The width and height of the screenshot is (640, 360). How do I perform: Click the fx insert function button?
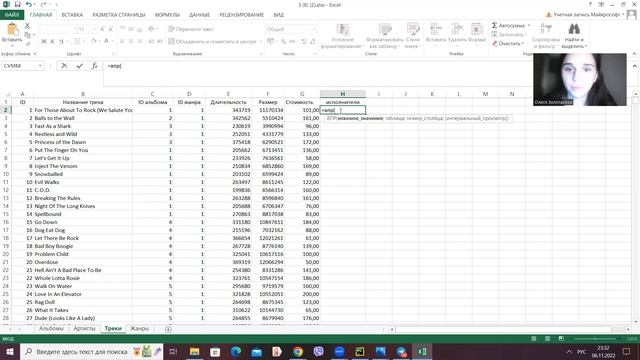click(x=94, y=66)
